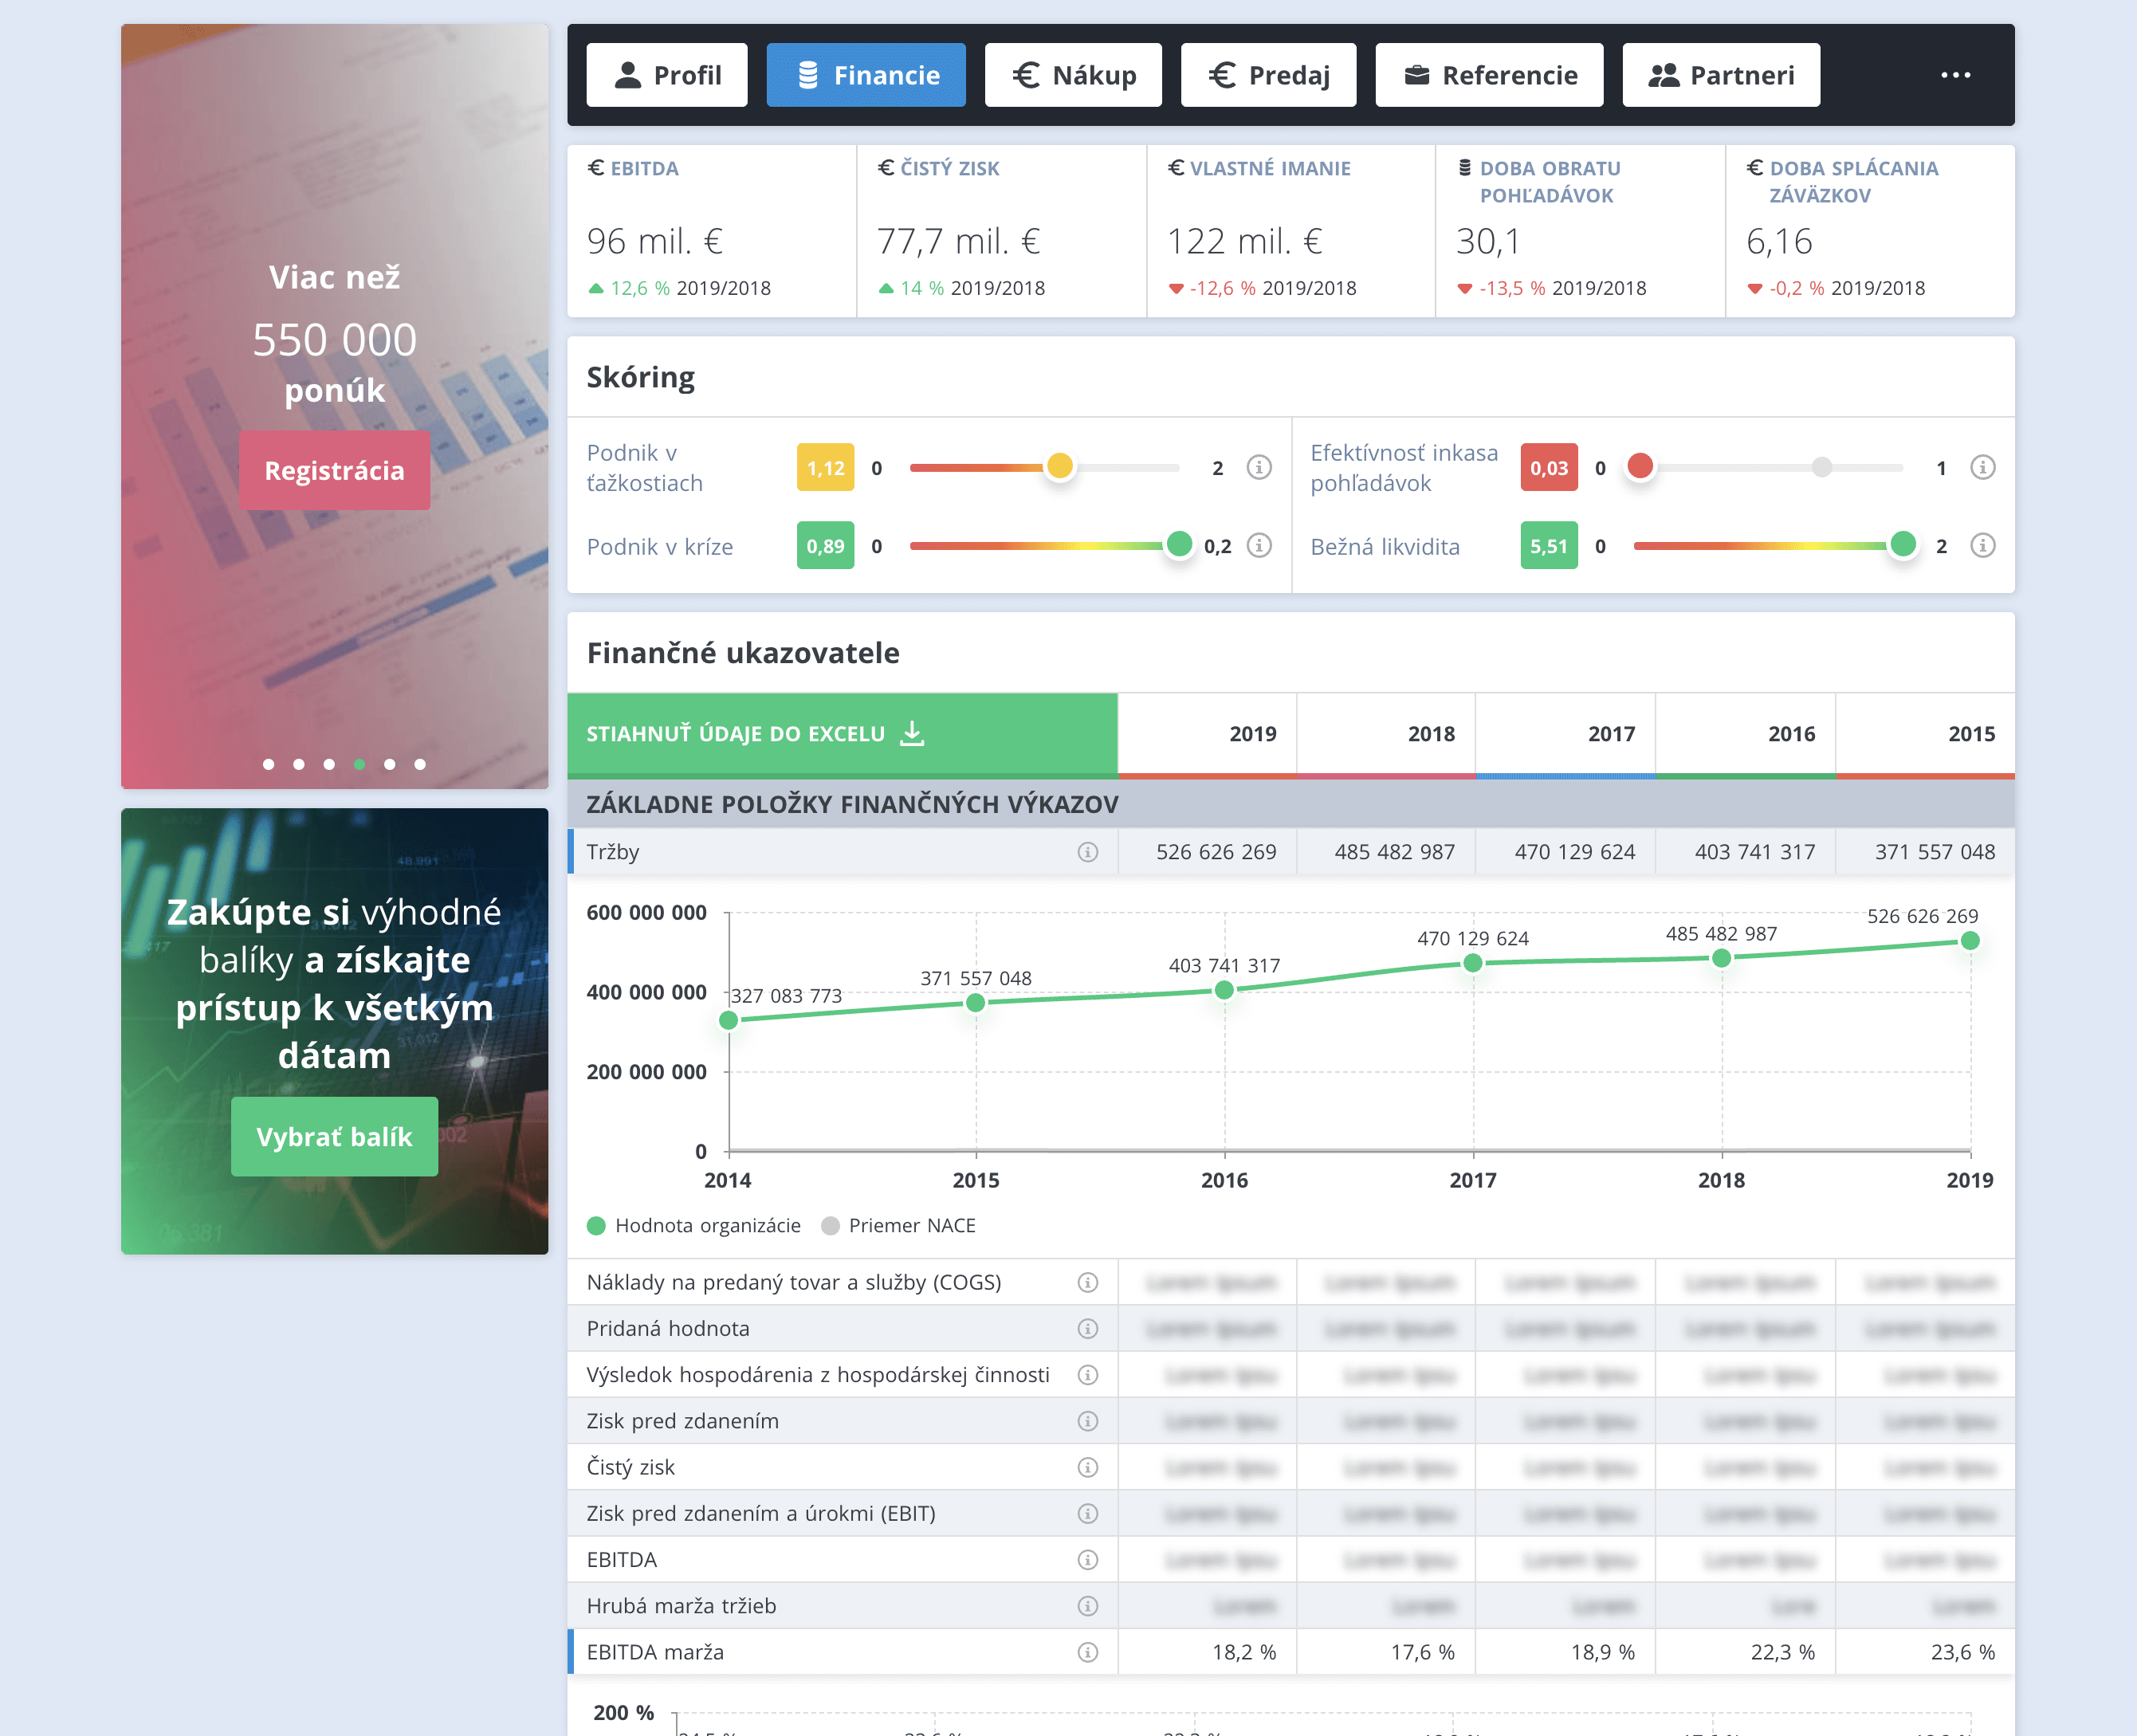Click the Podnik v ťažkostiach slider handle
2137x1736 pixels.
point(1059,466)
